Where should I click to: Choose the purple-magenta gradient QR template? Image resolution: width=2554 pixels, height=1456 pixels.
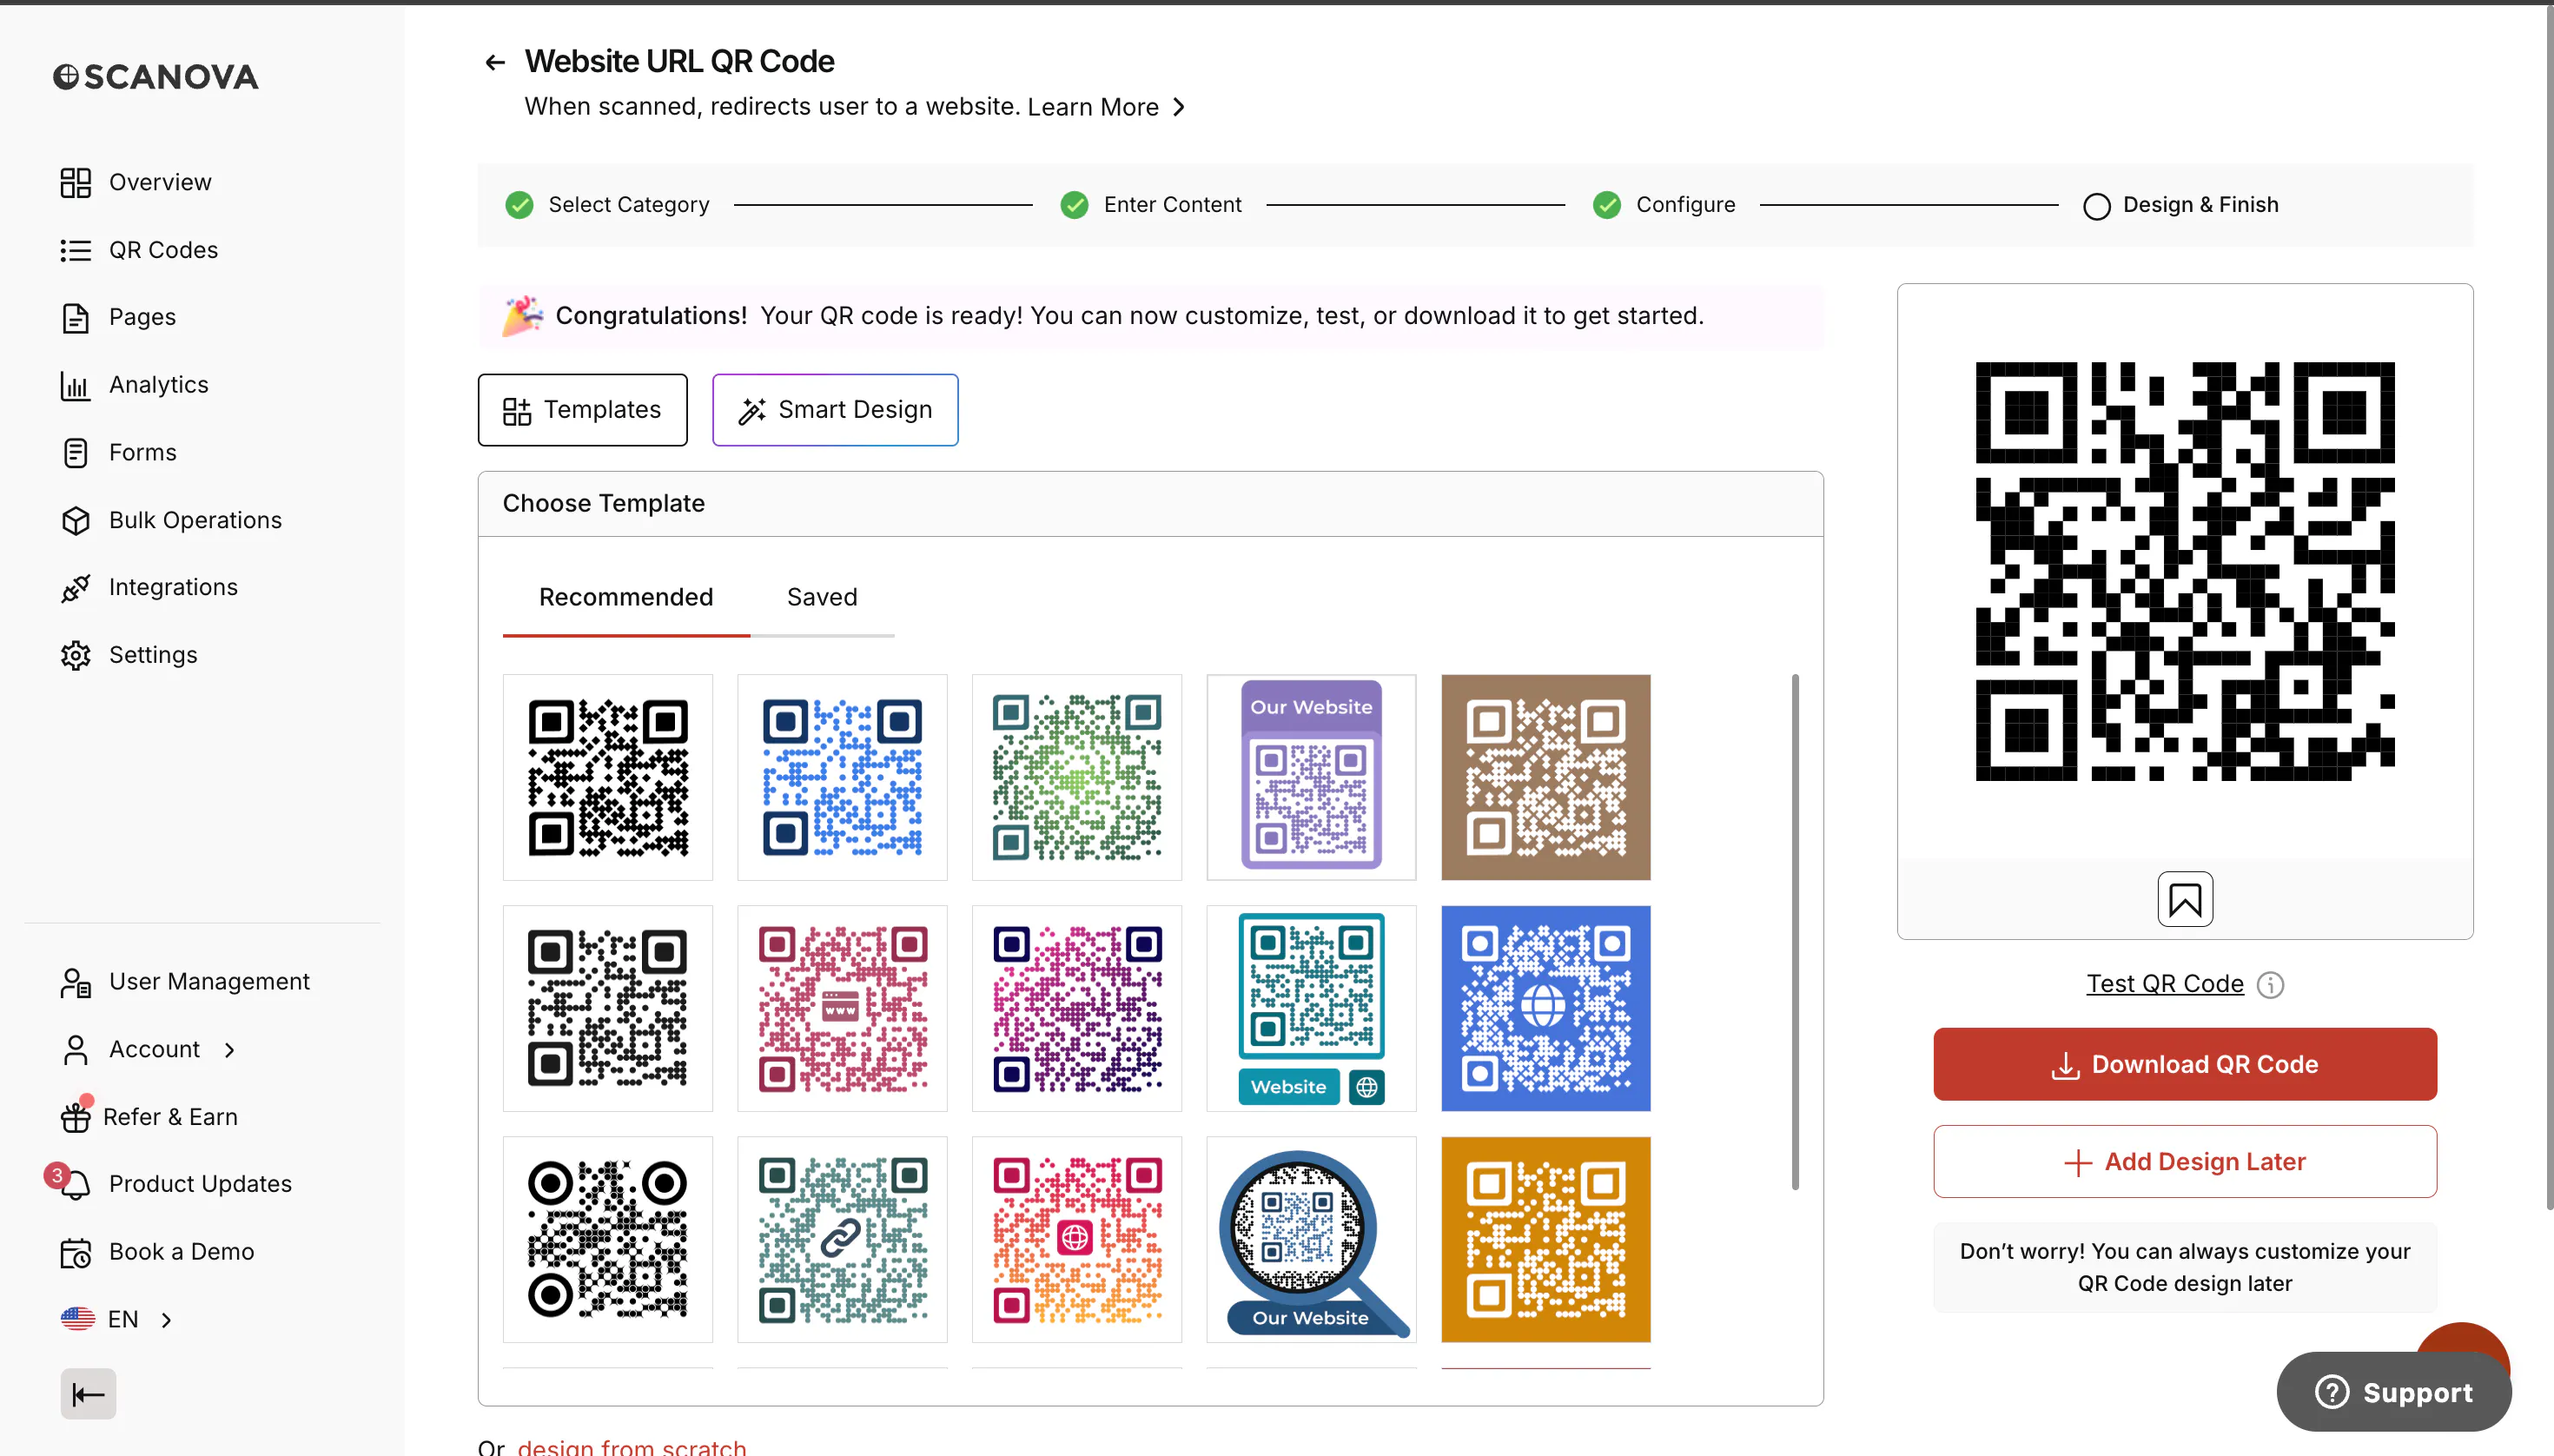1076,1008
